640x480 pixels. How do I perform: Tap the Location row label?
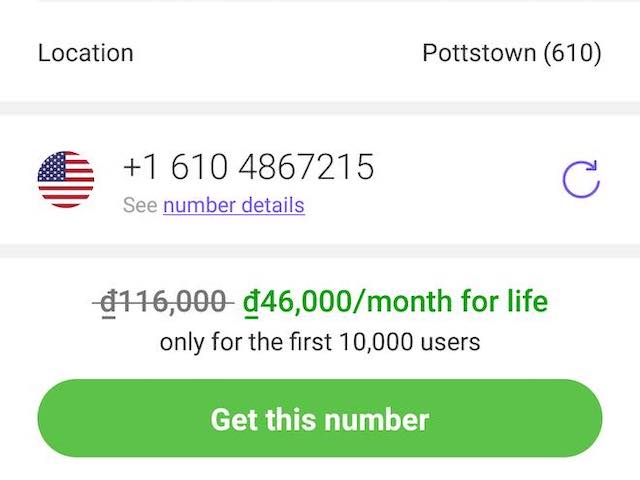(85, 53)
